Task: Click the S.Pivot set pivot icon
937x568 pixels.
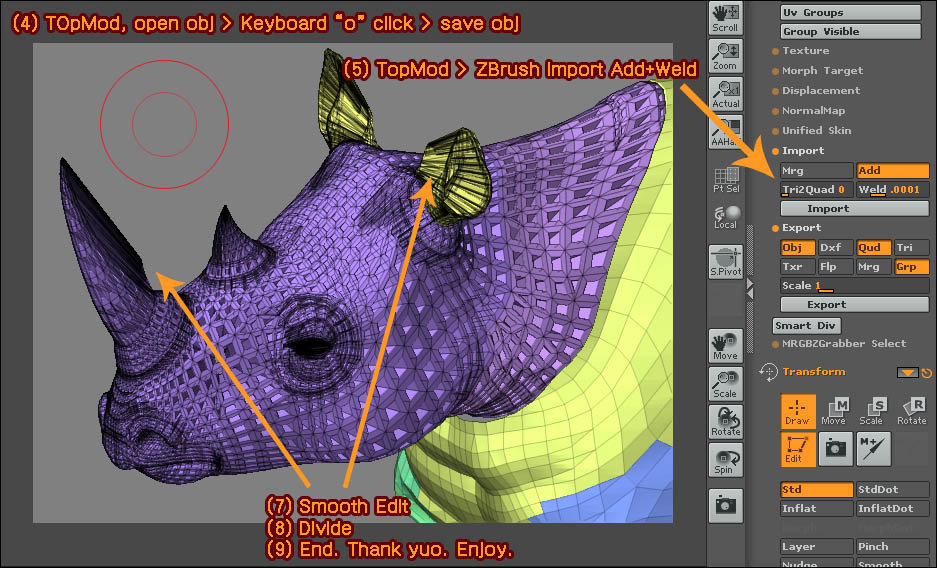Action: [725, 262]
